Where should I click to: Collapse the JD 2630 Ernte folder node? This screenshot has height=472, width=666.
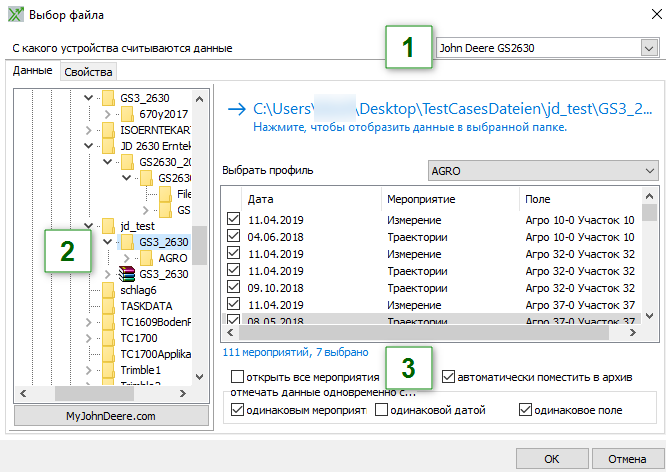[x=88, y=146]
